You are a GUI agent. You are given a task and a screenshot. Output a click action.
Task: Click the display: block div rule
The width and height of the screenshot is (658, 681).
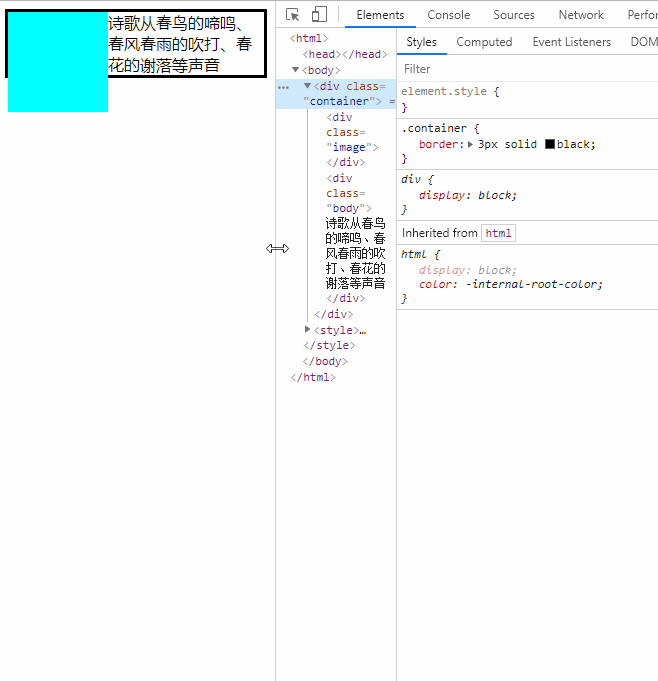click(x=467, y=195)
